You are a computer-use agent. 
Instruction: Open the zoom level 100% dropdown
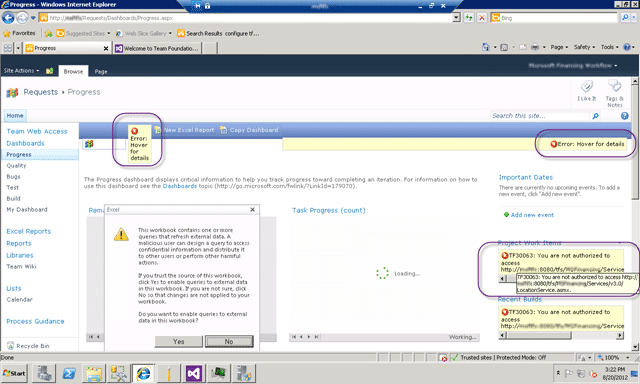[613, 357]
